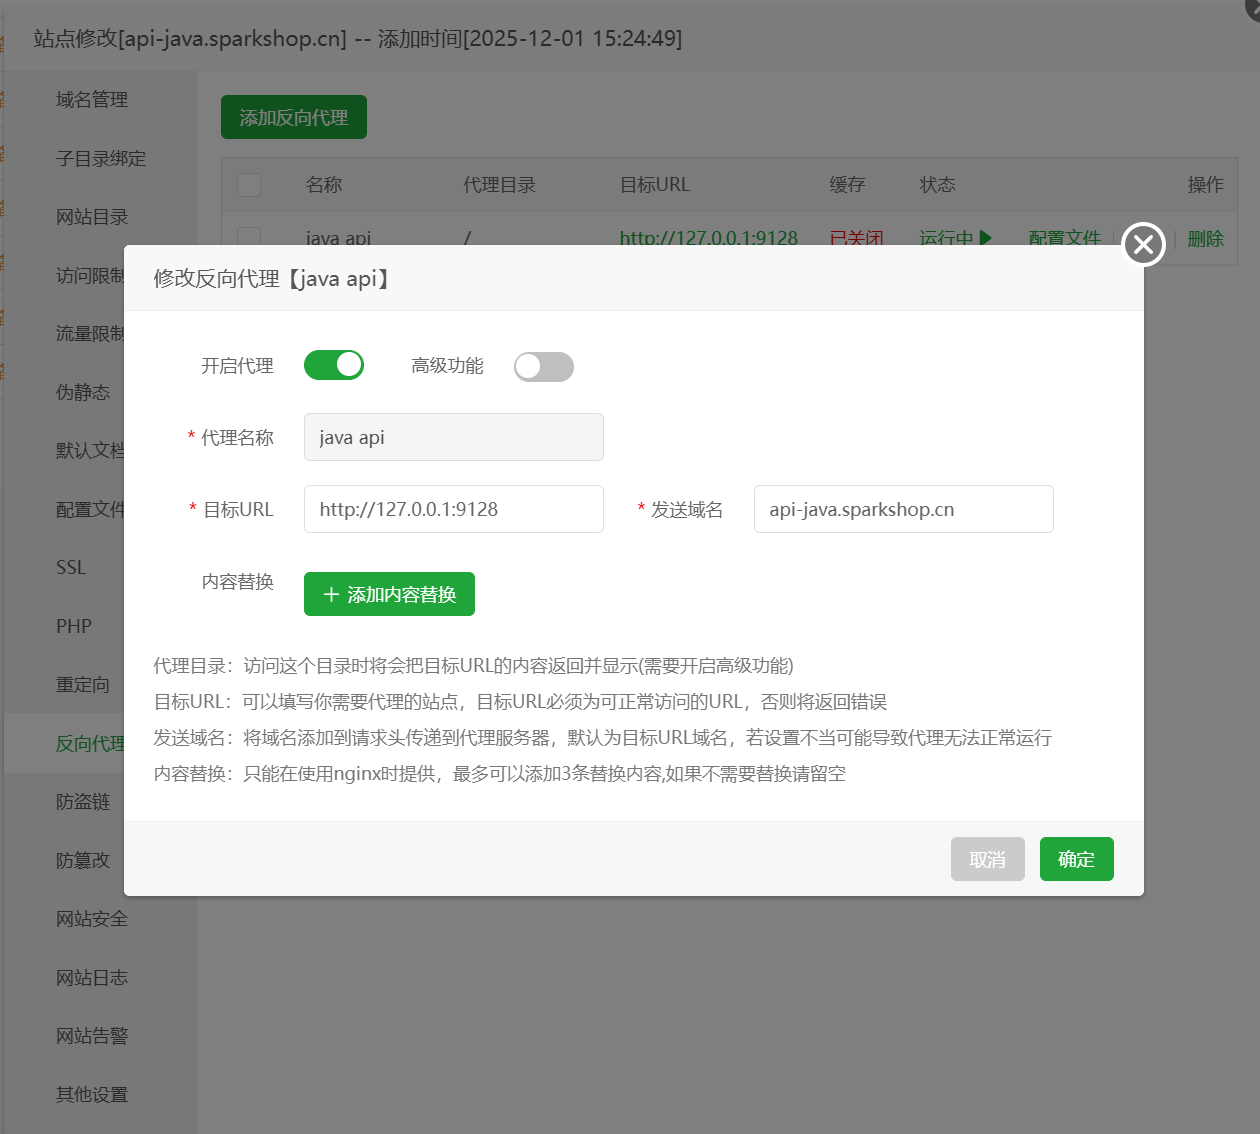Close the 修改反向代理 dialog with X icon

pos(1142,243)
